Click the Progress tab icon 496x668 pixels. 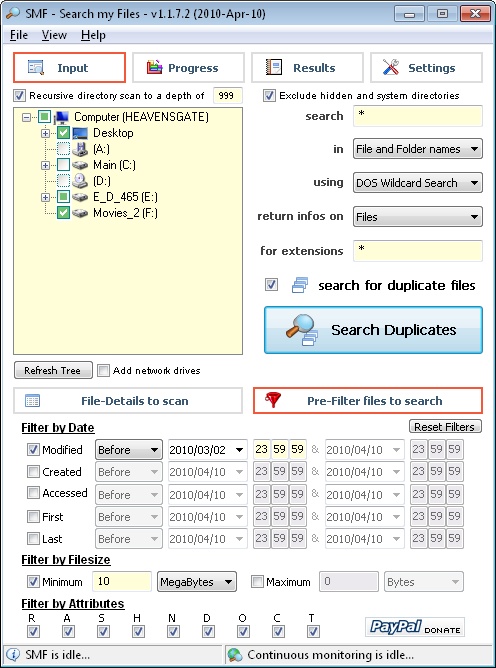point(154,67)
